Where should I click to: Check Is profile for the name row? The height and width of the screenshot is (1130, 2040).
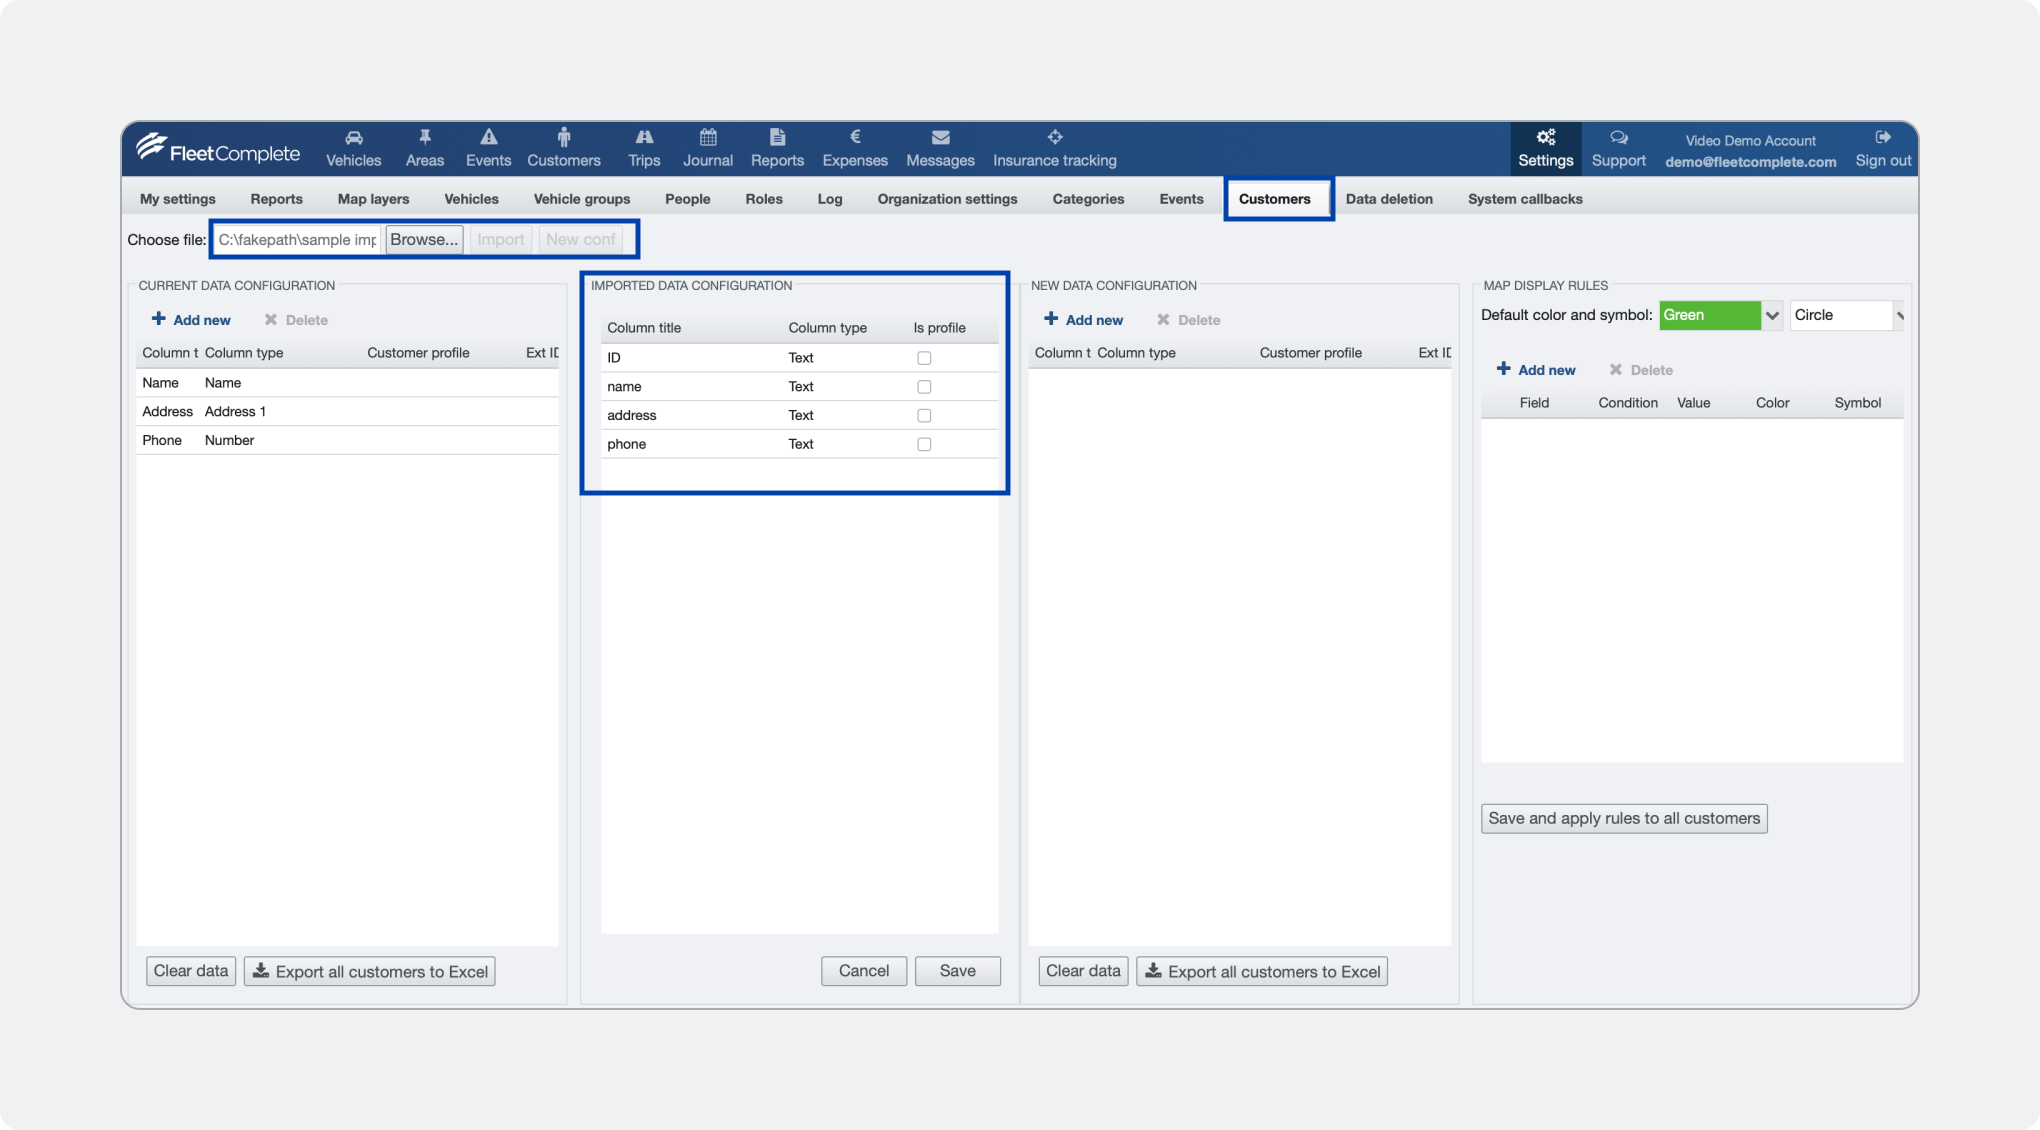click(924, 387)
